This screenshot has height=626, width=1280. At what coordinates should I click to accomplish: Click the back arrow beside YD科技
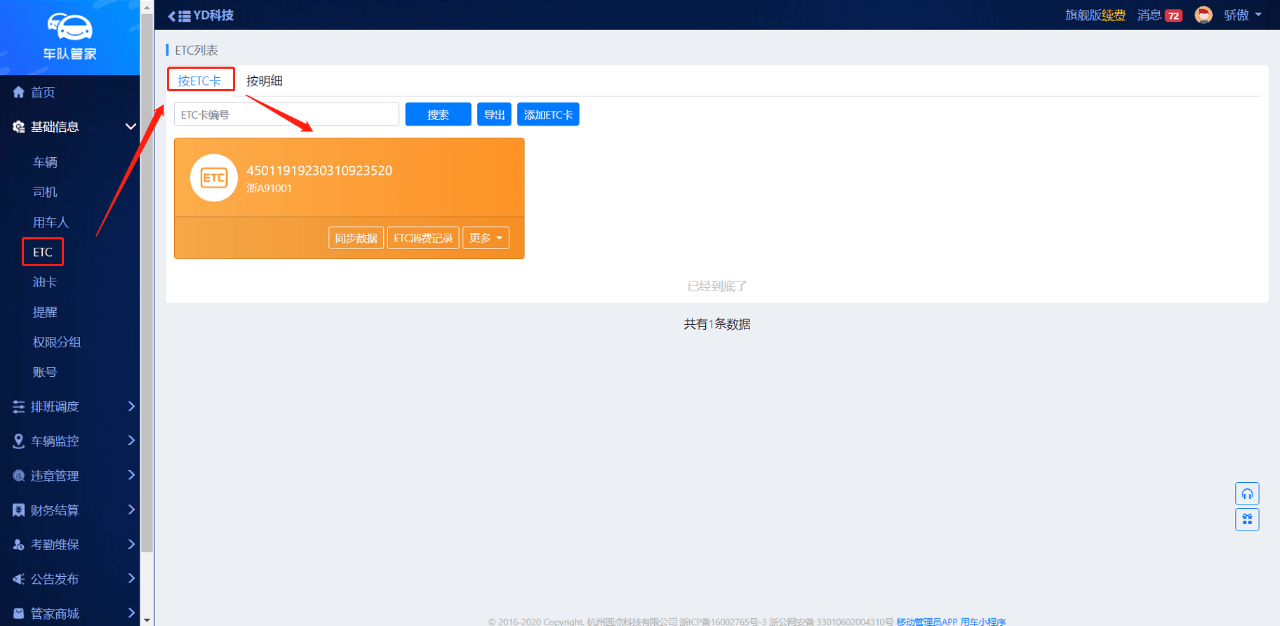click(x=172, y=16)
